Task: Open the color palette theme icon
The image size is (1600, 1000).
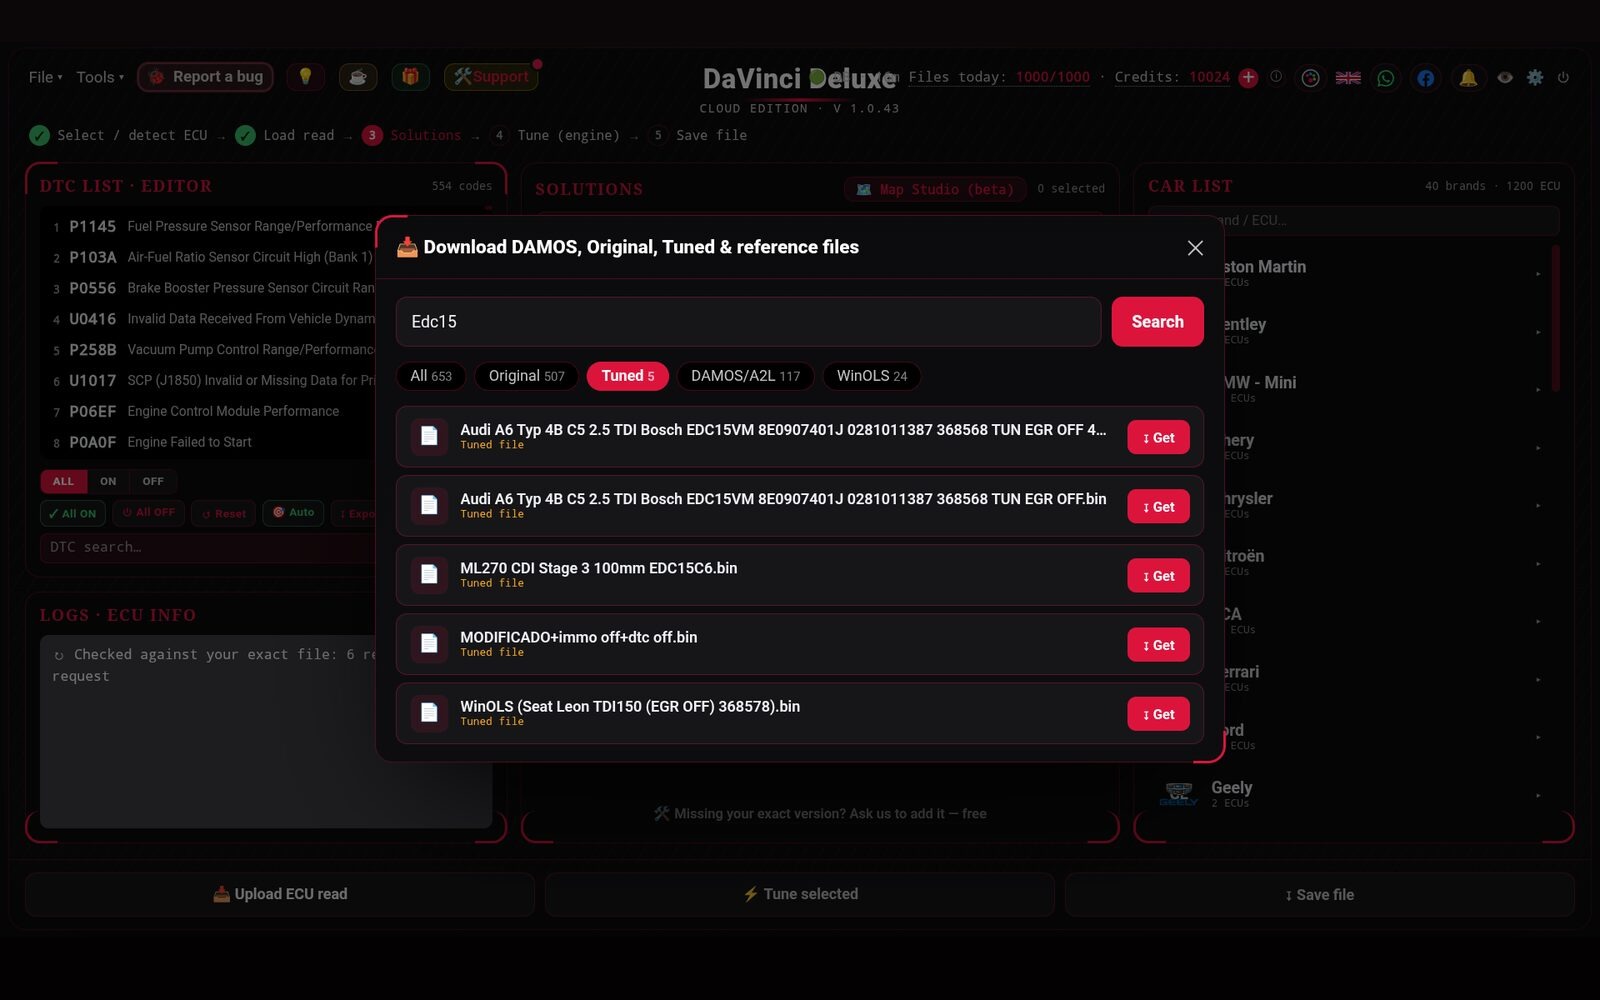Action: [x=1310, y=77]
